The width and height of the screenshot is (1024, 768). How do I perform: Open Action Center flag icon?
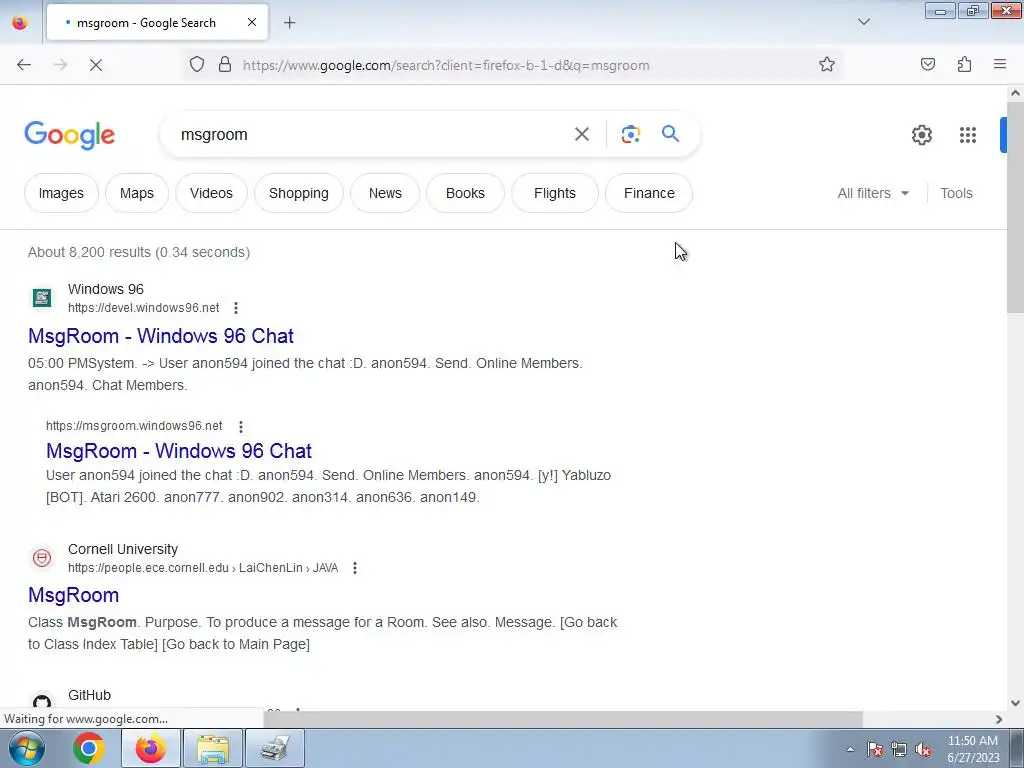(874, 750)
